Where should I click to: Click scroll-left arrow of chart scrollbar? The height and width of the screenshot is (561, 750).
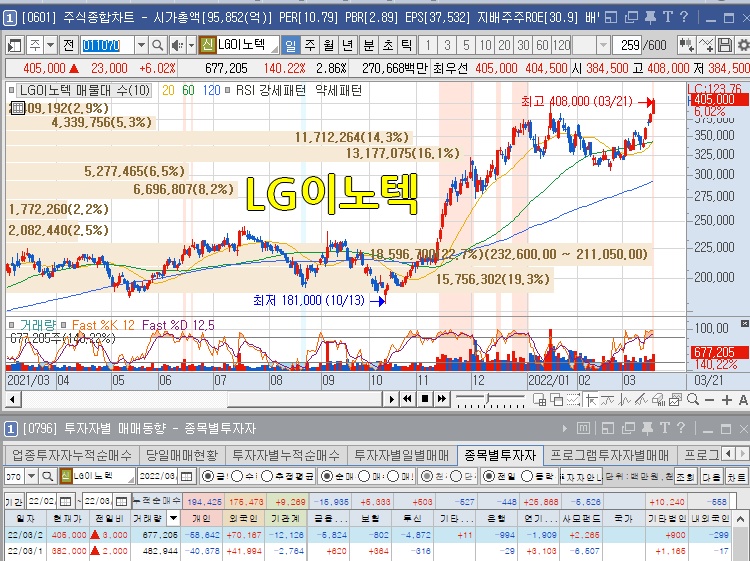click(x=12, y=399)
